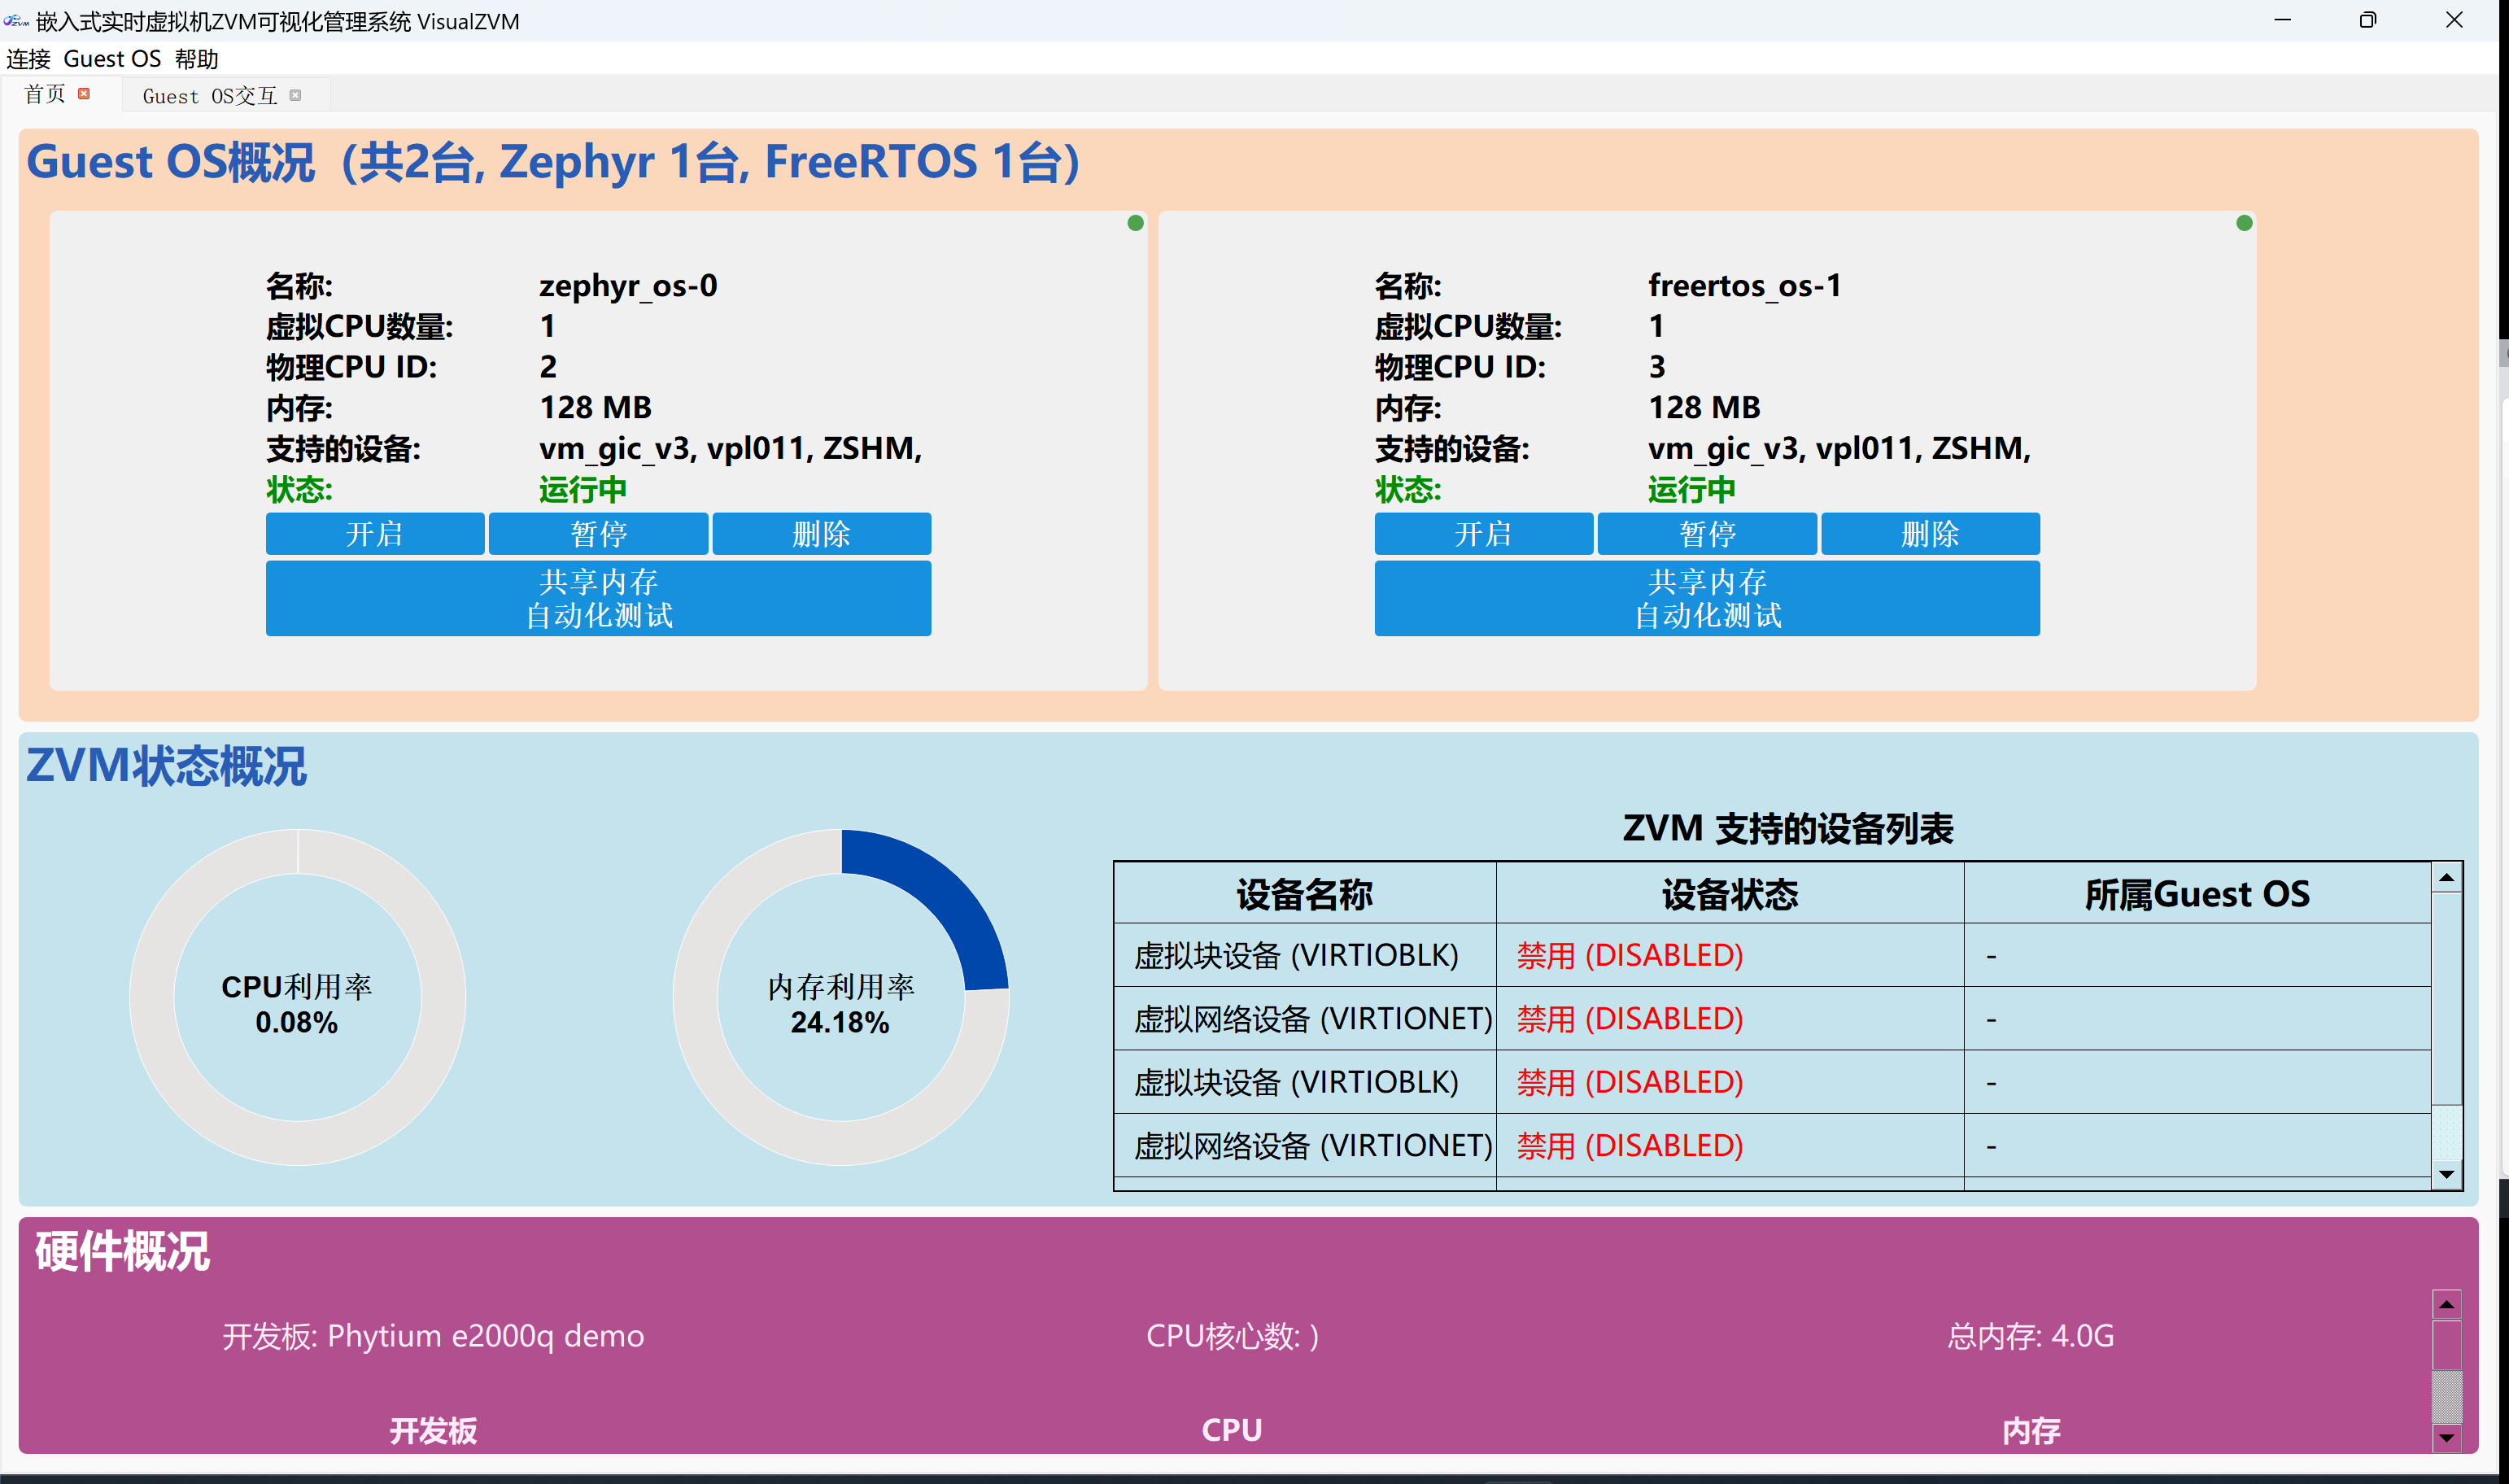Click the VisualZVM app icon in title bar

pyautogui.click(x=15, y=20)
